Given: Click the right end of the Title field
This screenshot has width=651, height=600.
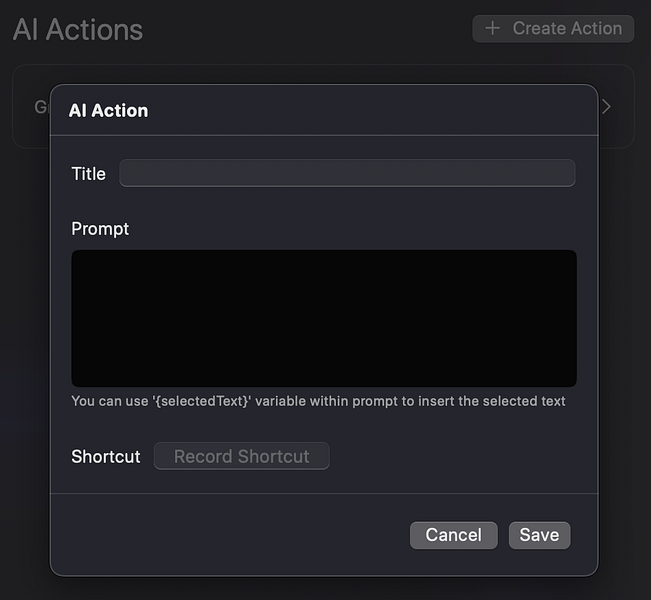Looking at the screenshot, I should 563,173.
